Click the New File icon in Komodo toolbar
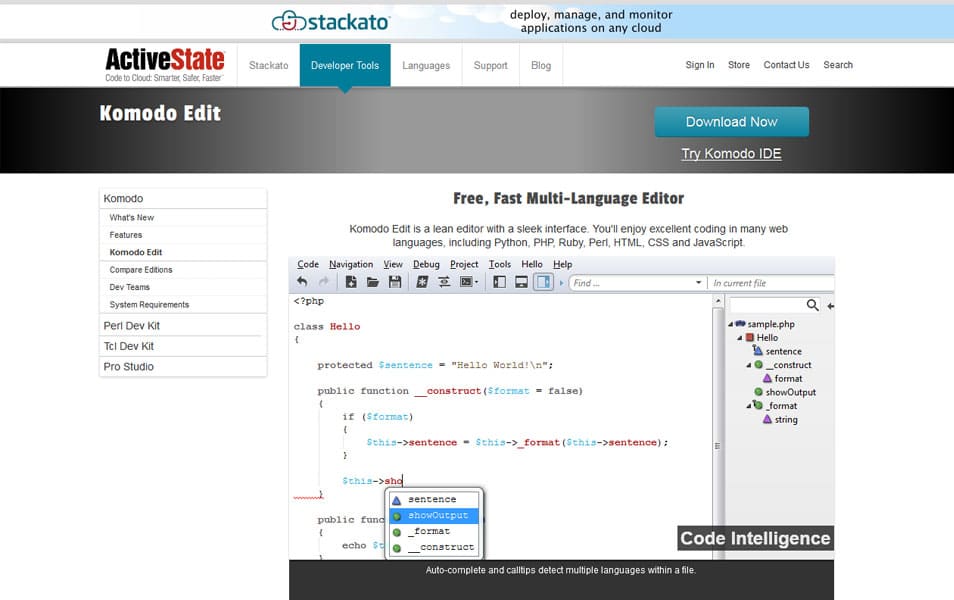Screen dimensions: 954x600 click(x=352, y=282)
